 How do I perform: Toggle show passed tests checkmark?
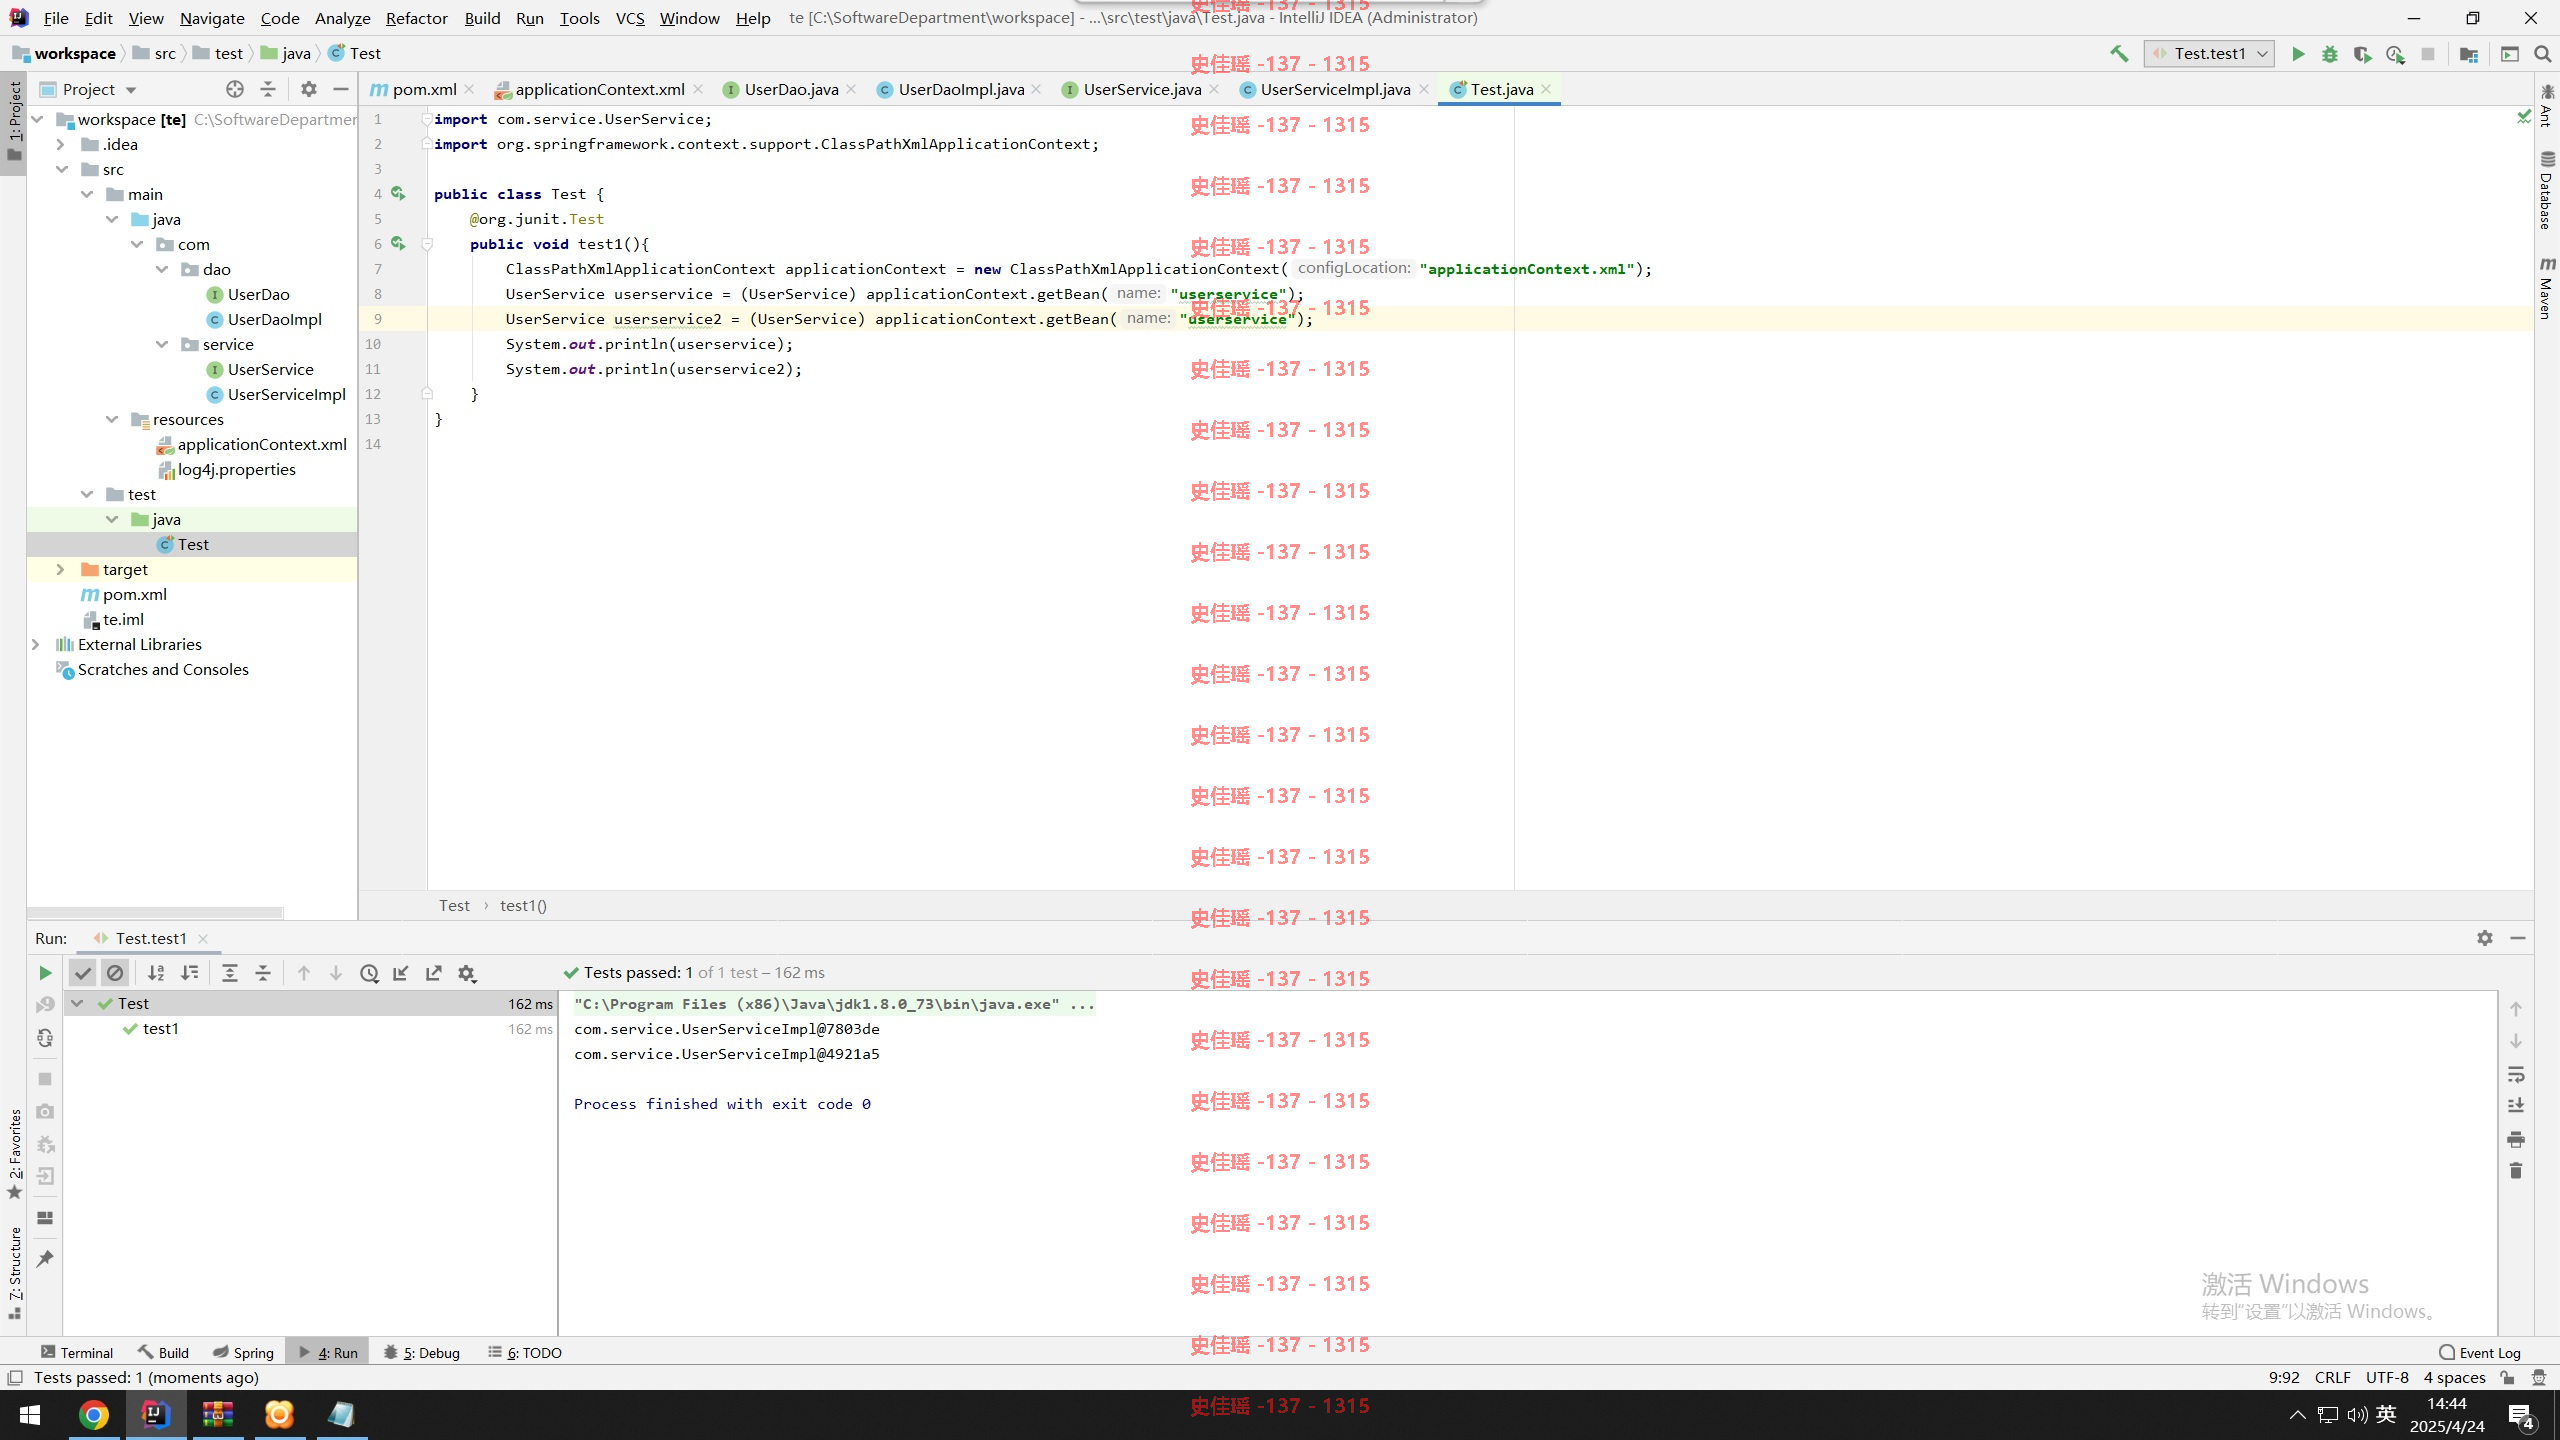pos(83,973)
